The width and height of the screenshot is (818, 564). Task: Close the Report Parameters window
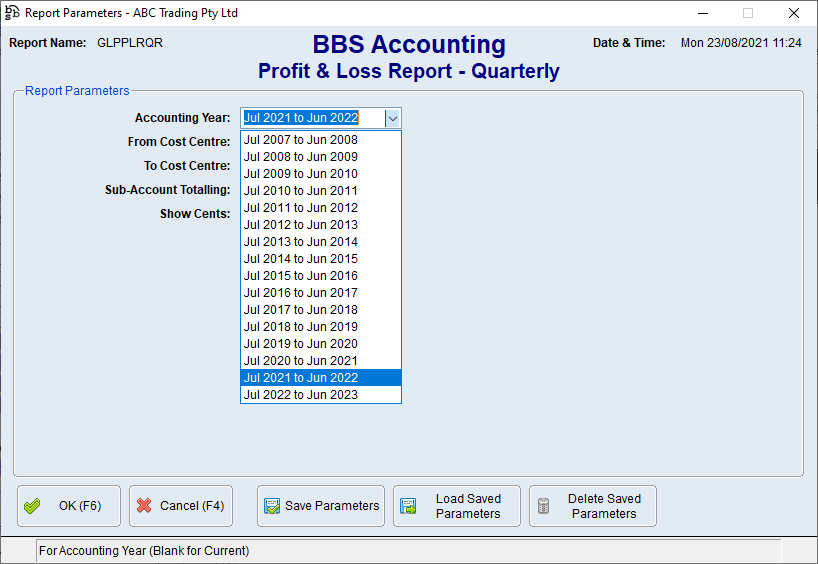coord(793,13)
